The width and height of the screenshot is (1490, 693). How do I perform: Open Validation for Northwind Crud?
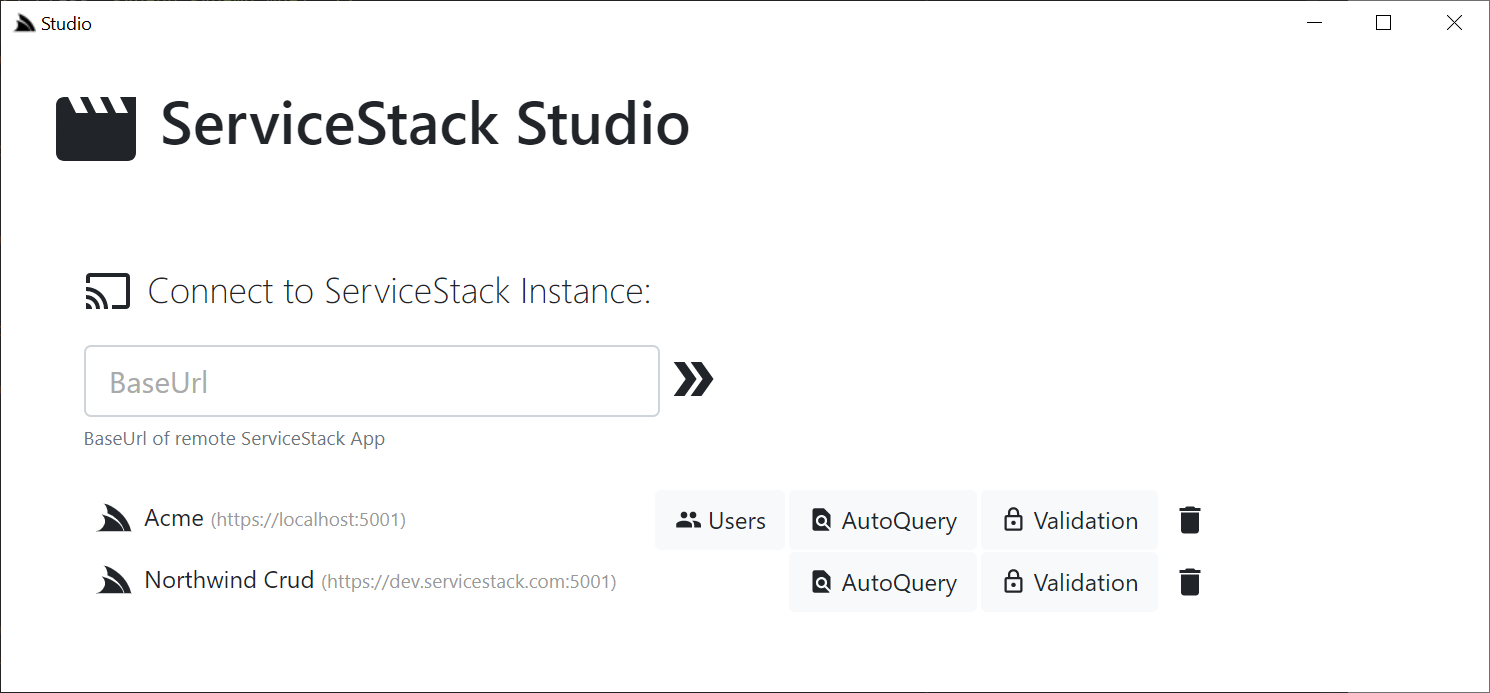[x=1069, y=582]
